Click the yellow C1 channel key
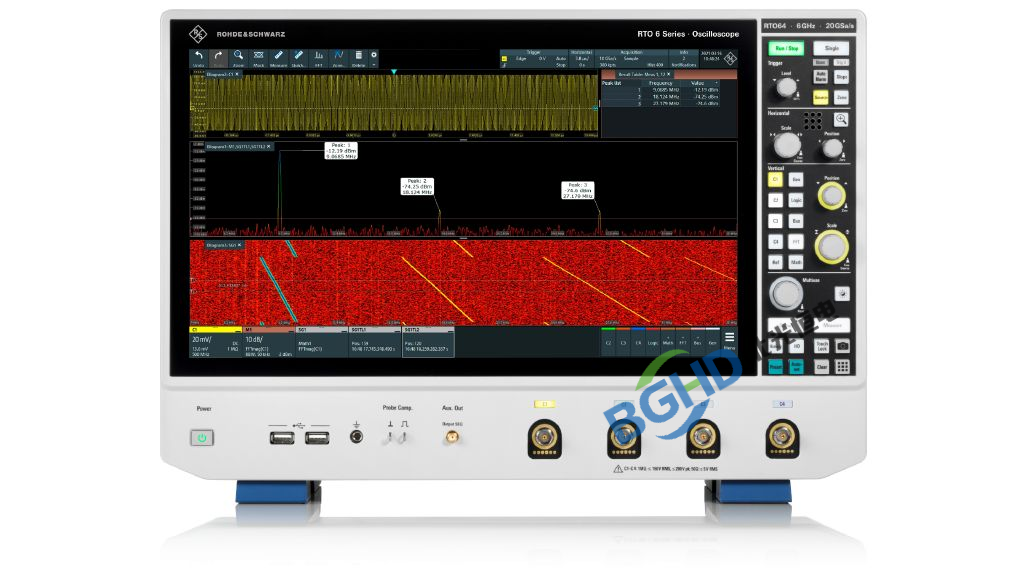The width and height of the screenshot is (1024, 576). [x=775, y=179]
